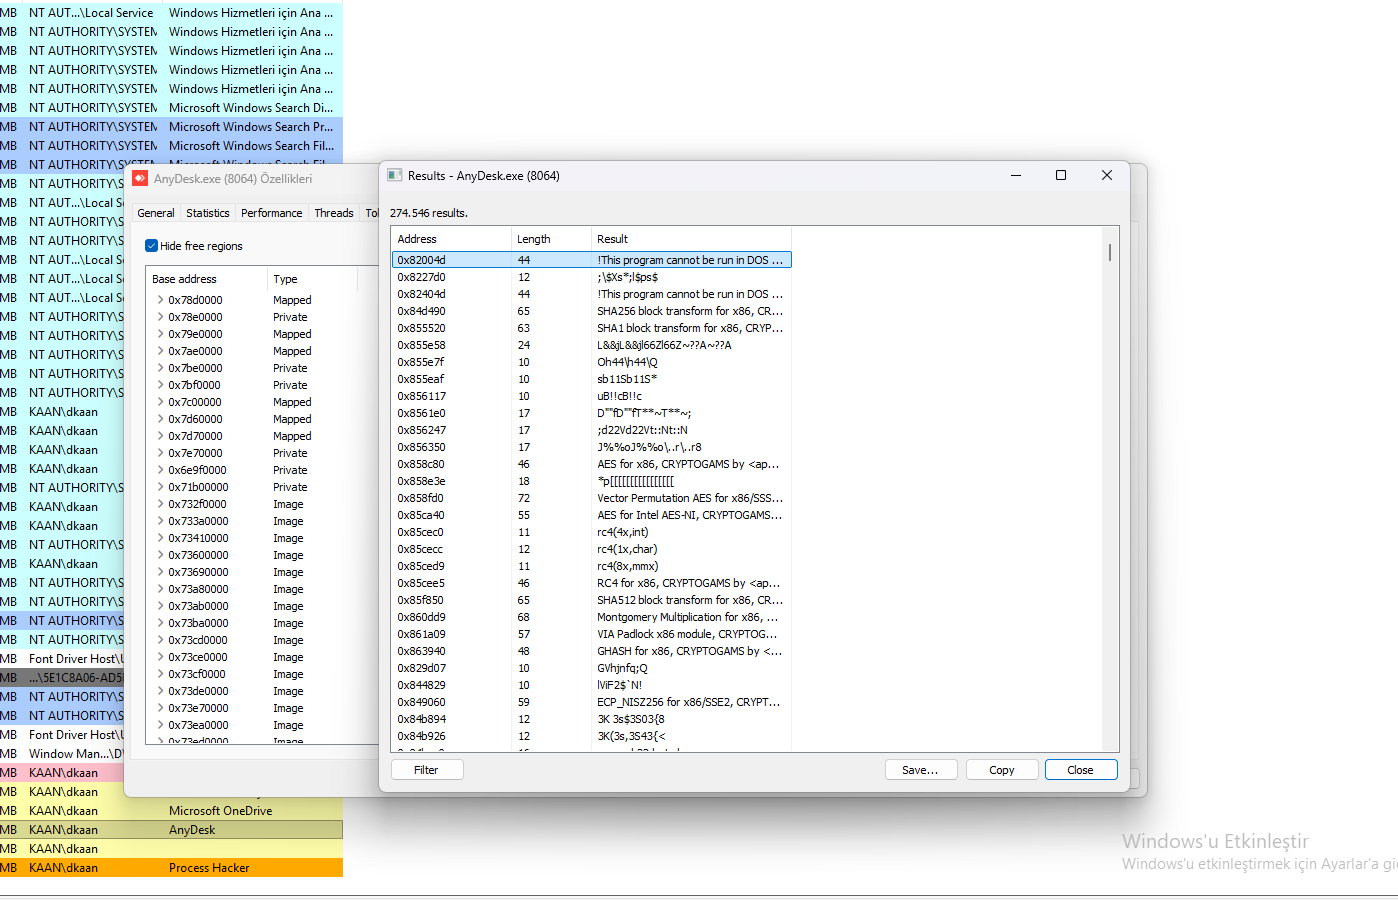Switch to the Statistics tab

pos(208,213)
